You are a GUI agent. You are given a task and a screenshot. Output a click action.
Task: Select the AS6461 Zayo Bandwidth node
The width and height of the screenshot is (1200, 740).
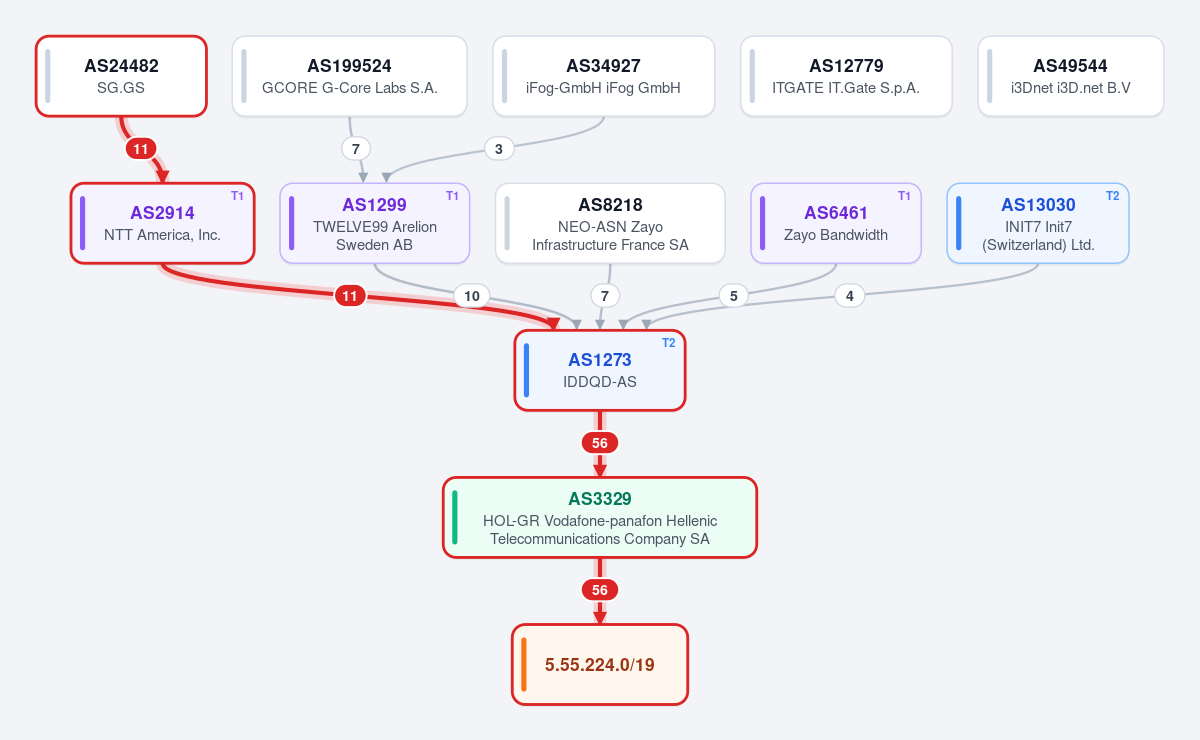coord(835,223)
